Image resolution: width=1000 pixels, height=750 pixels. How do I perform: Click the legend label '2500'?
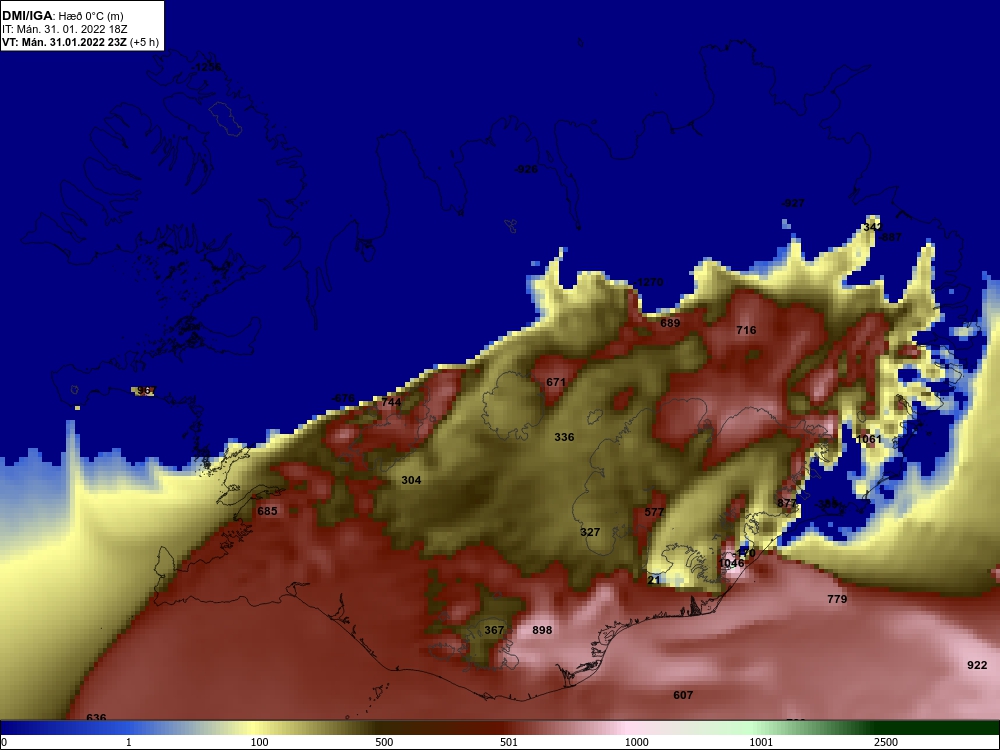pos(886,742)
